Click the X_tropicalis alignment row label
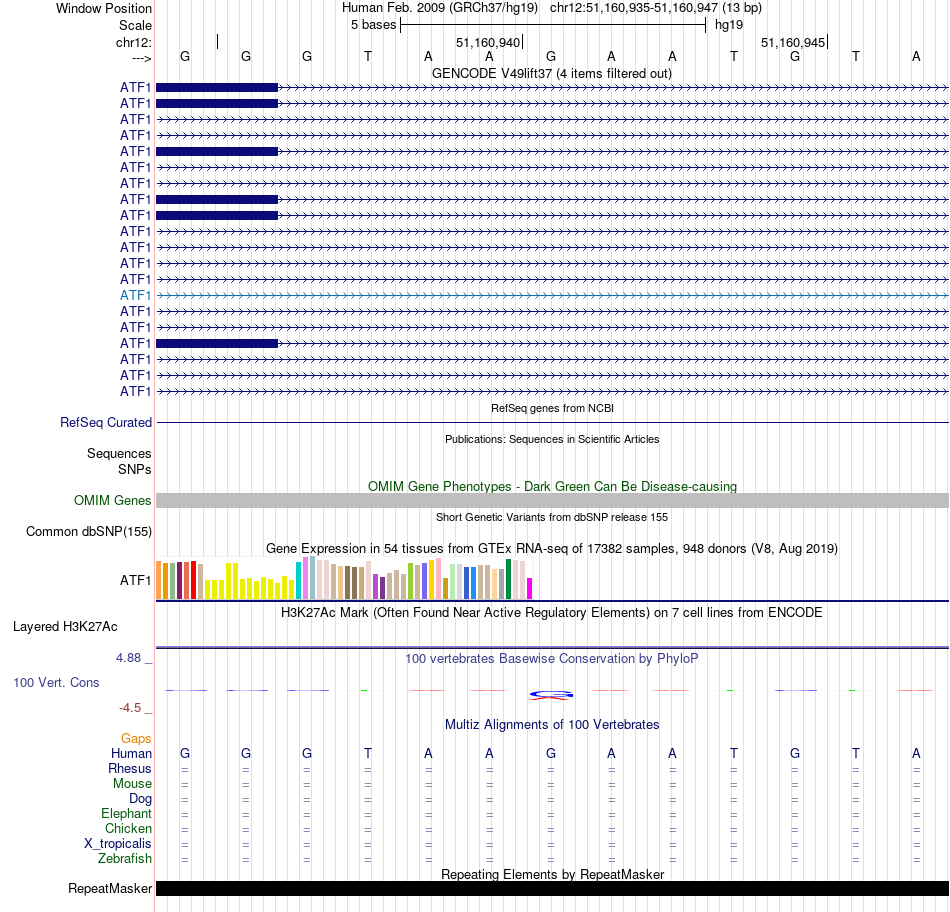 [118, 844]
